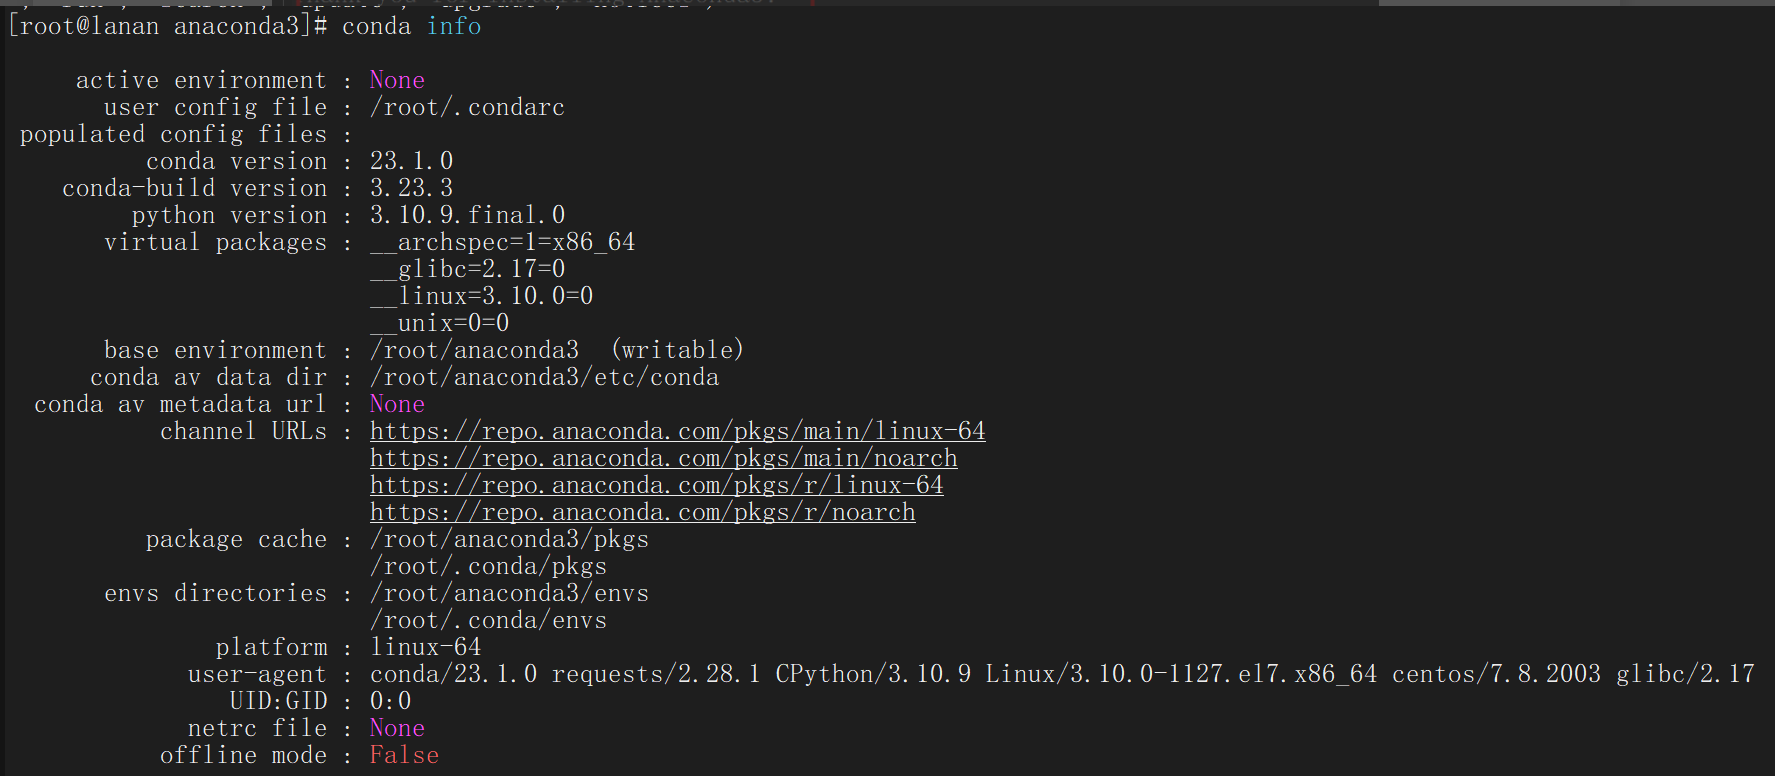
Task: Click the /root/.condarc config file path
Action: coord(467,107)
